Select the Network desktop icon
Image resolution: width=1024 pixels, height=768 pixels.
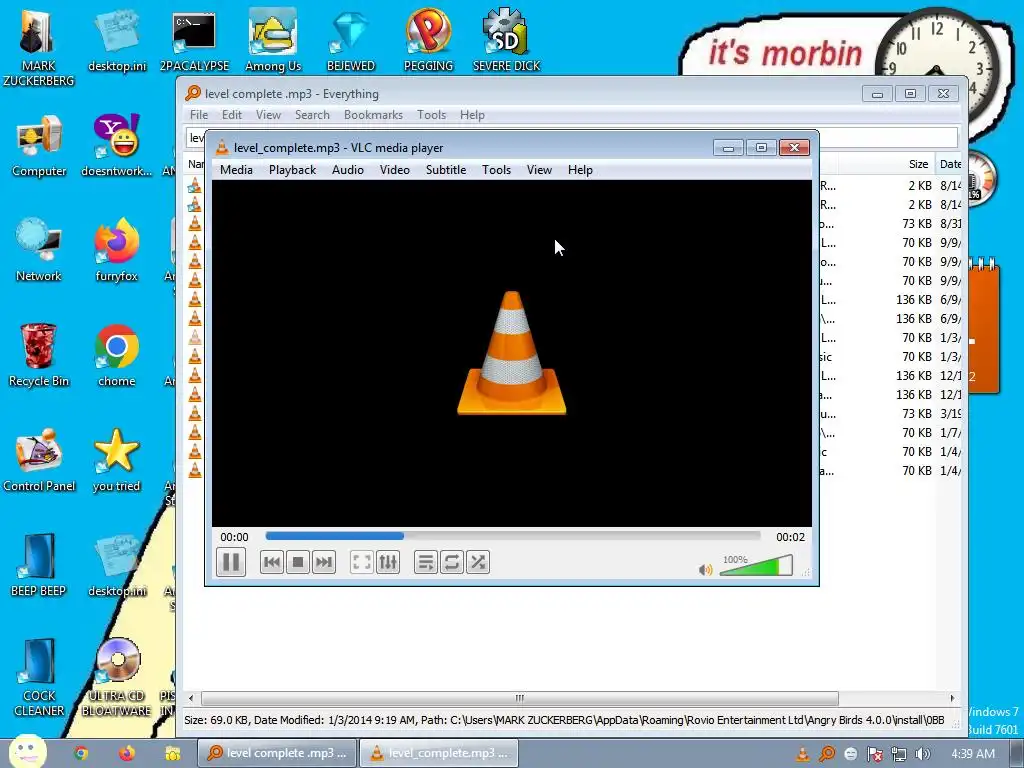tap(39, 251)
